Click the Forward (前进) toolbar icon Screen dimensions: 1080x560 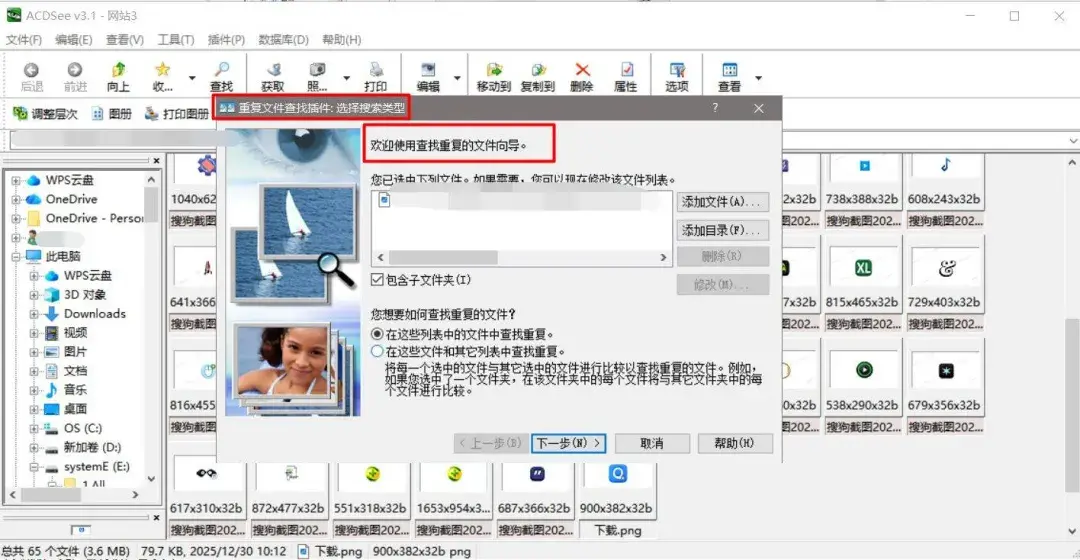click(75, 76)
